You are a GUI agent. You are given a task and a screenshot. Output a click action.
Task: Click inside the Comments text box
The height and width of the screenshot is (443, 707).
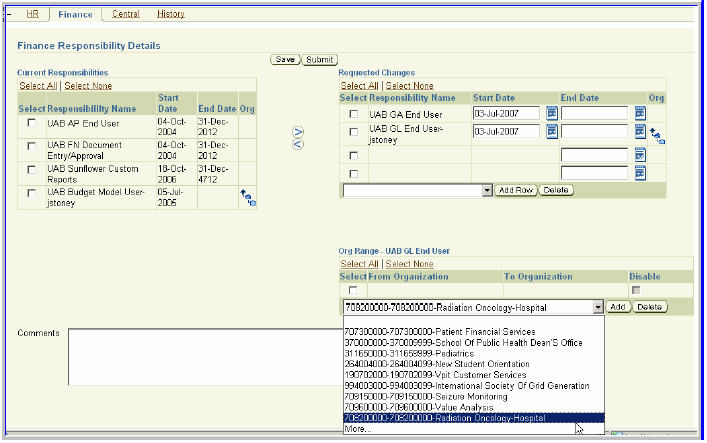click(x=200, y=355)
